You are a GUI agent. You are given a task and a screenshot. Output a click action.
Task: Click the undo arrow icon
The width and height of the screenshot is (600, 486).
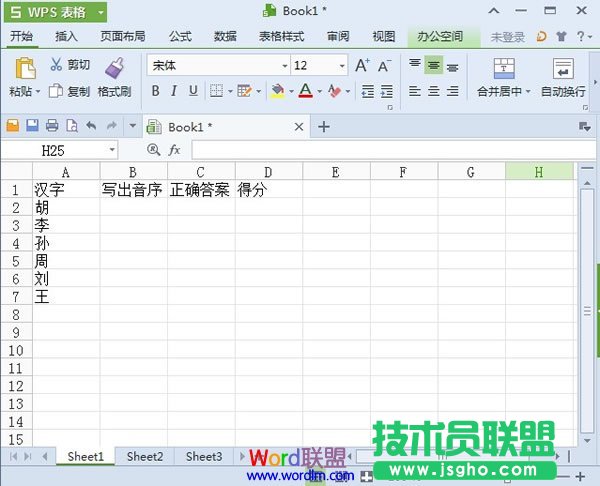(x=91, y=126)
